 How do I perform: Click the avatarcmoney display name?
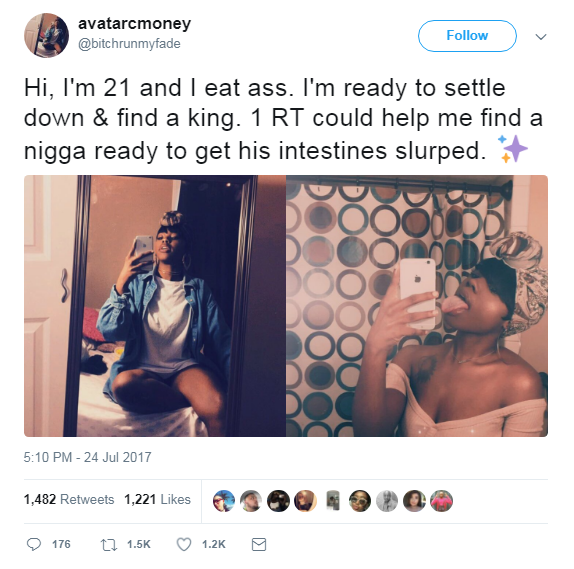click(x=134, y=23)
